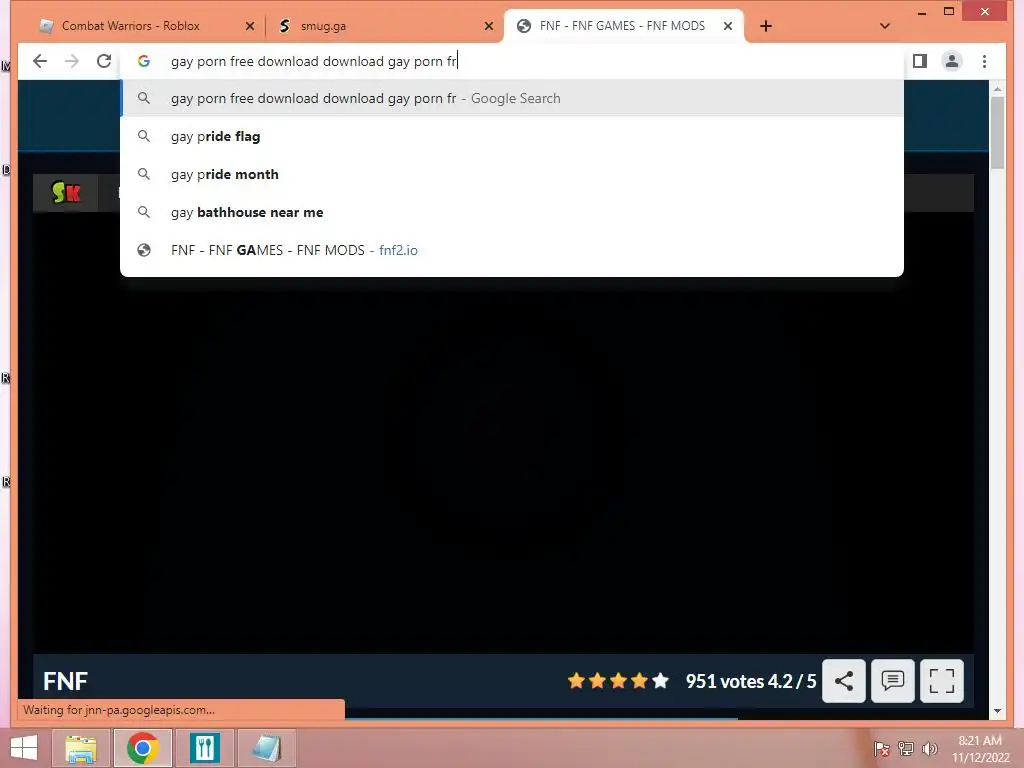Open the Windows Start menu

click(x=24, y=748)
